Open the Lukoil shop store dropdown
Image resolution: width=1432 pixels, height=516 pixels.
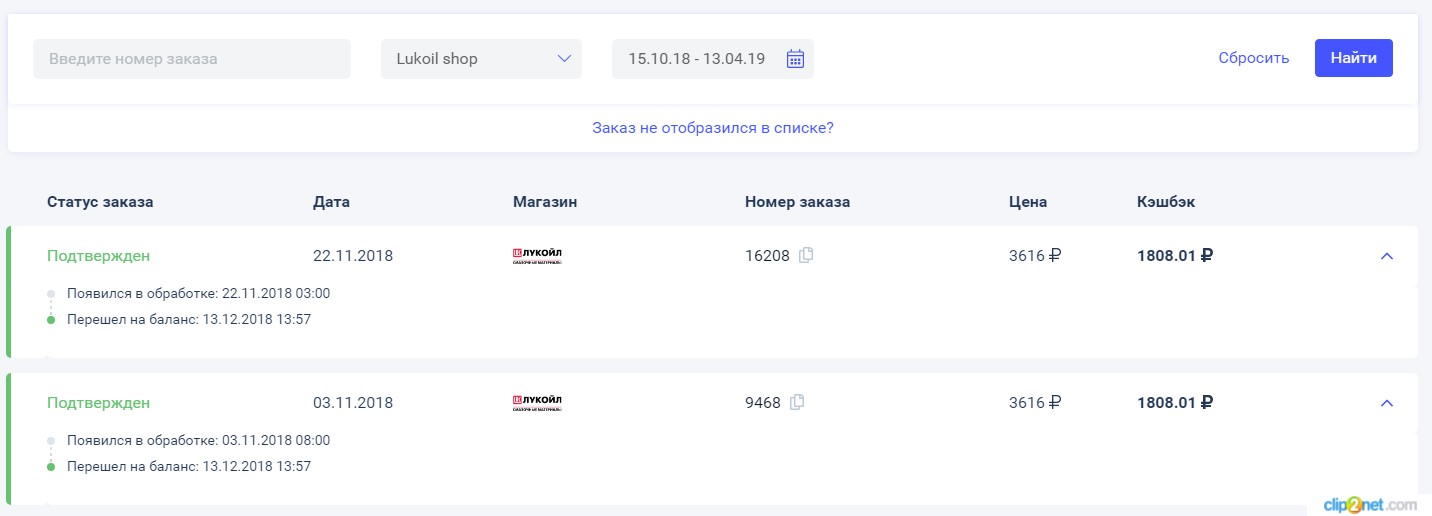click(481, 59)
